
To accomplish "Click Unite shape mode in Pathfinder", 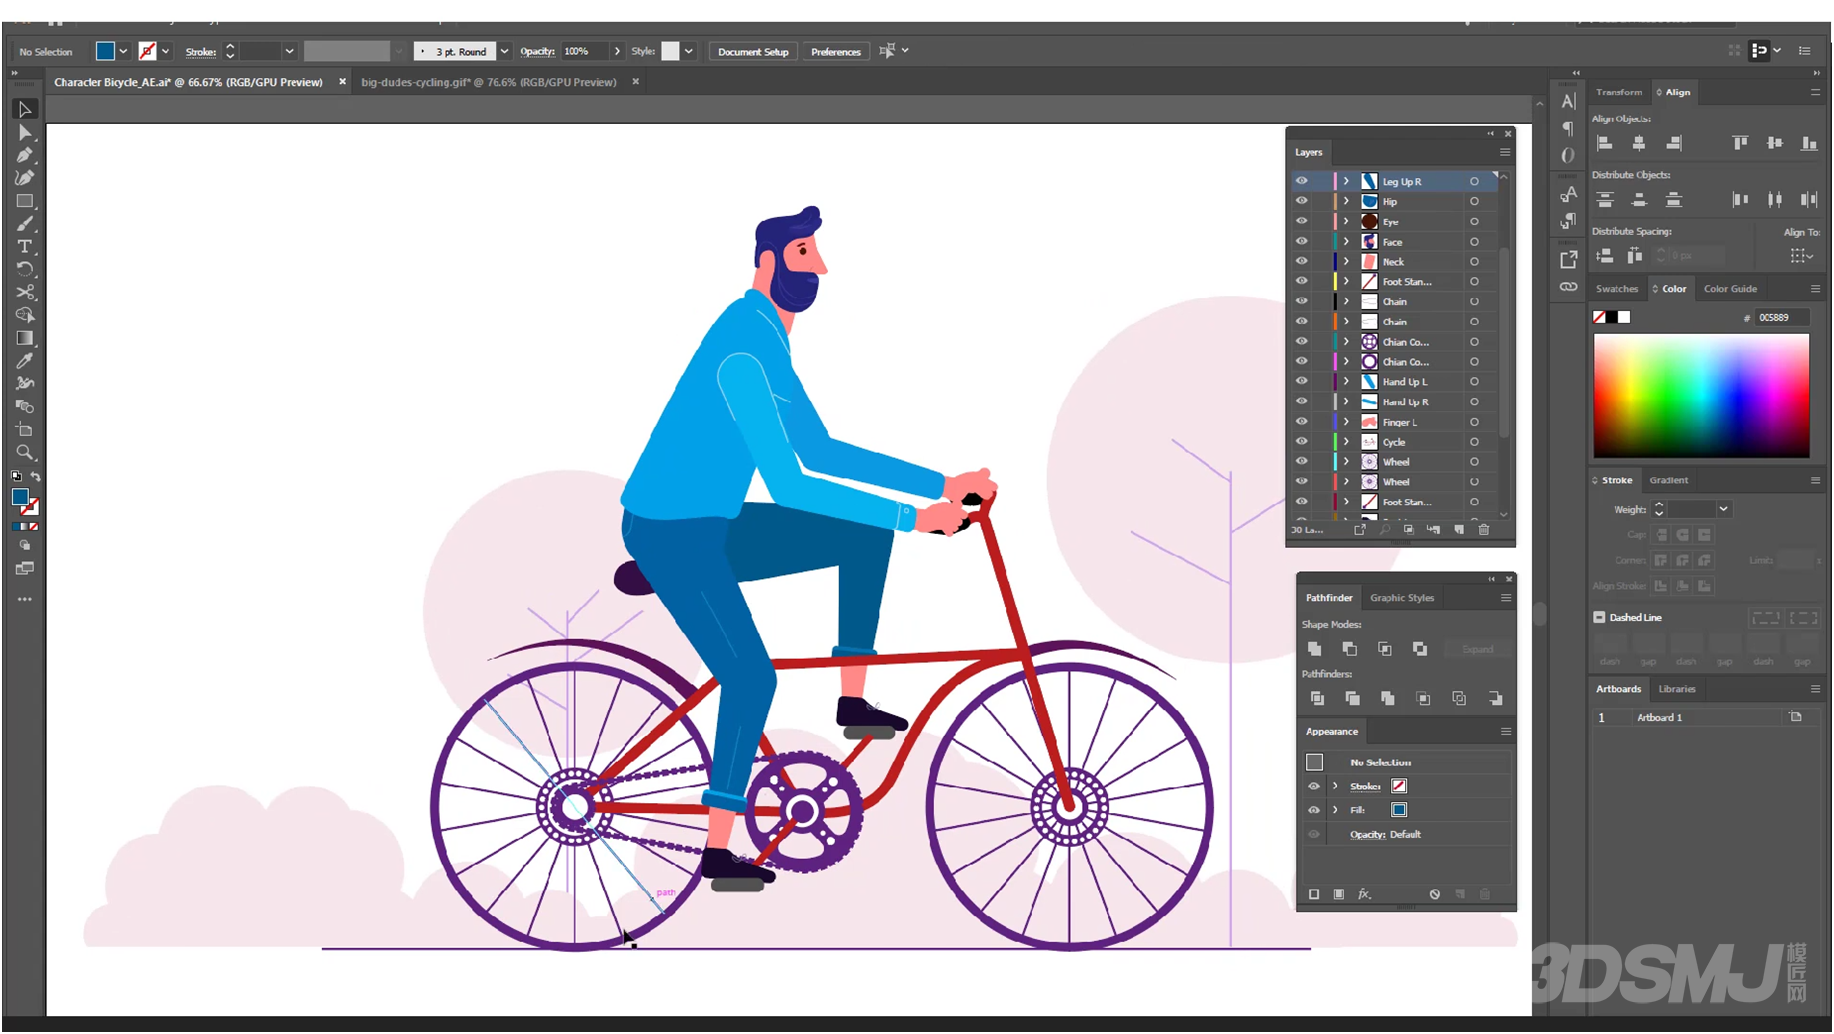I will [1315, 649].
